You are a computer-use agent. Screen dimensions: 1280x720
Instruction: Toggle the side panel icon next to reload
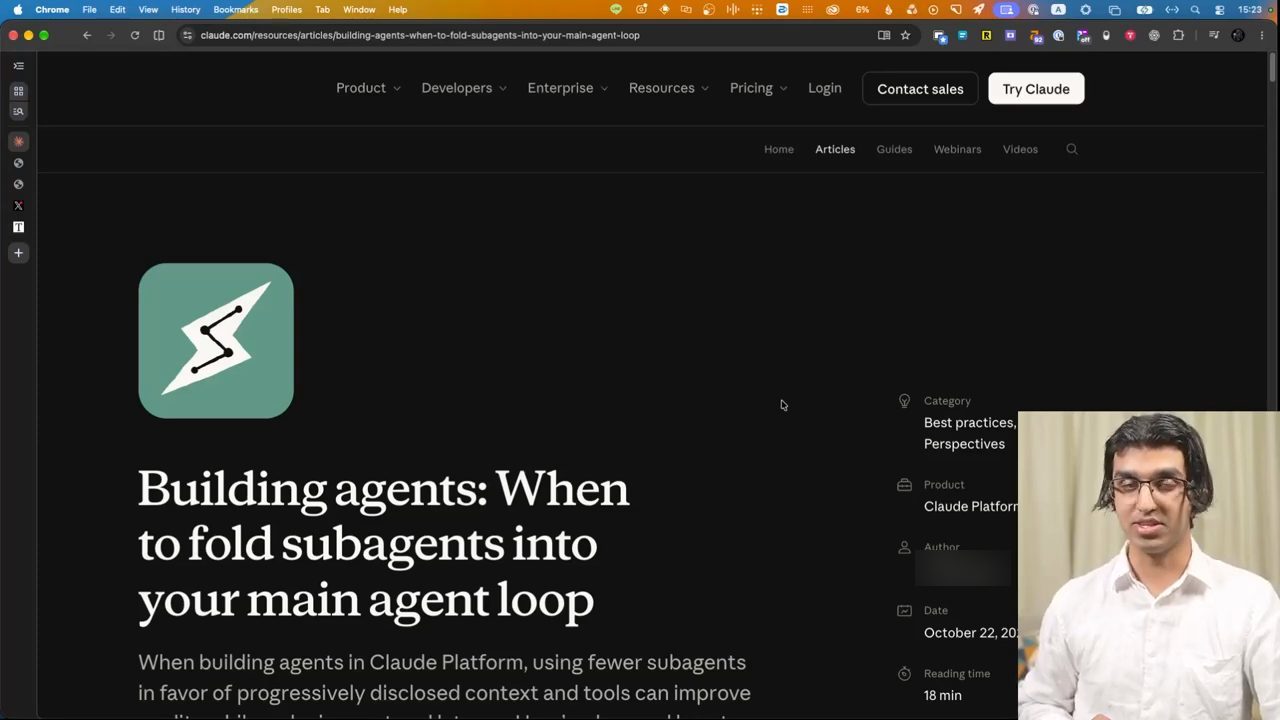point(159,35)
